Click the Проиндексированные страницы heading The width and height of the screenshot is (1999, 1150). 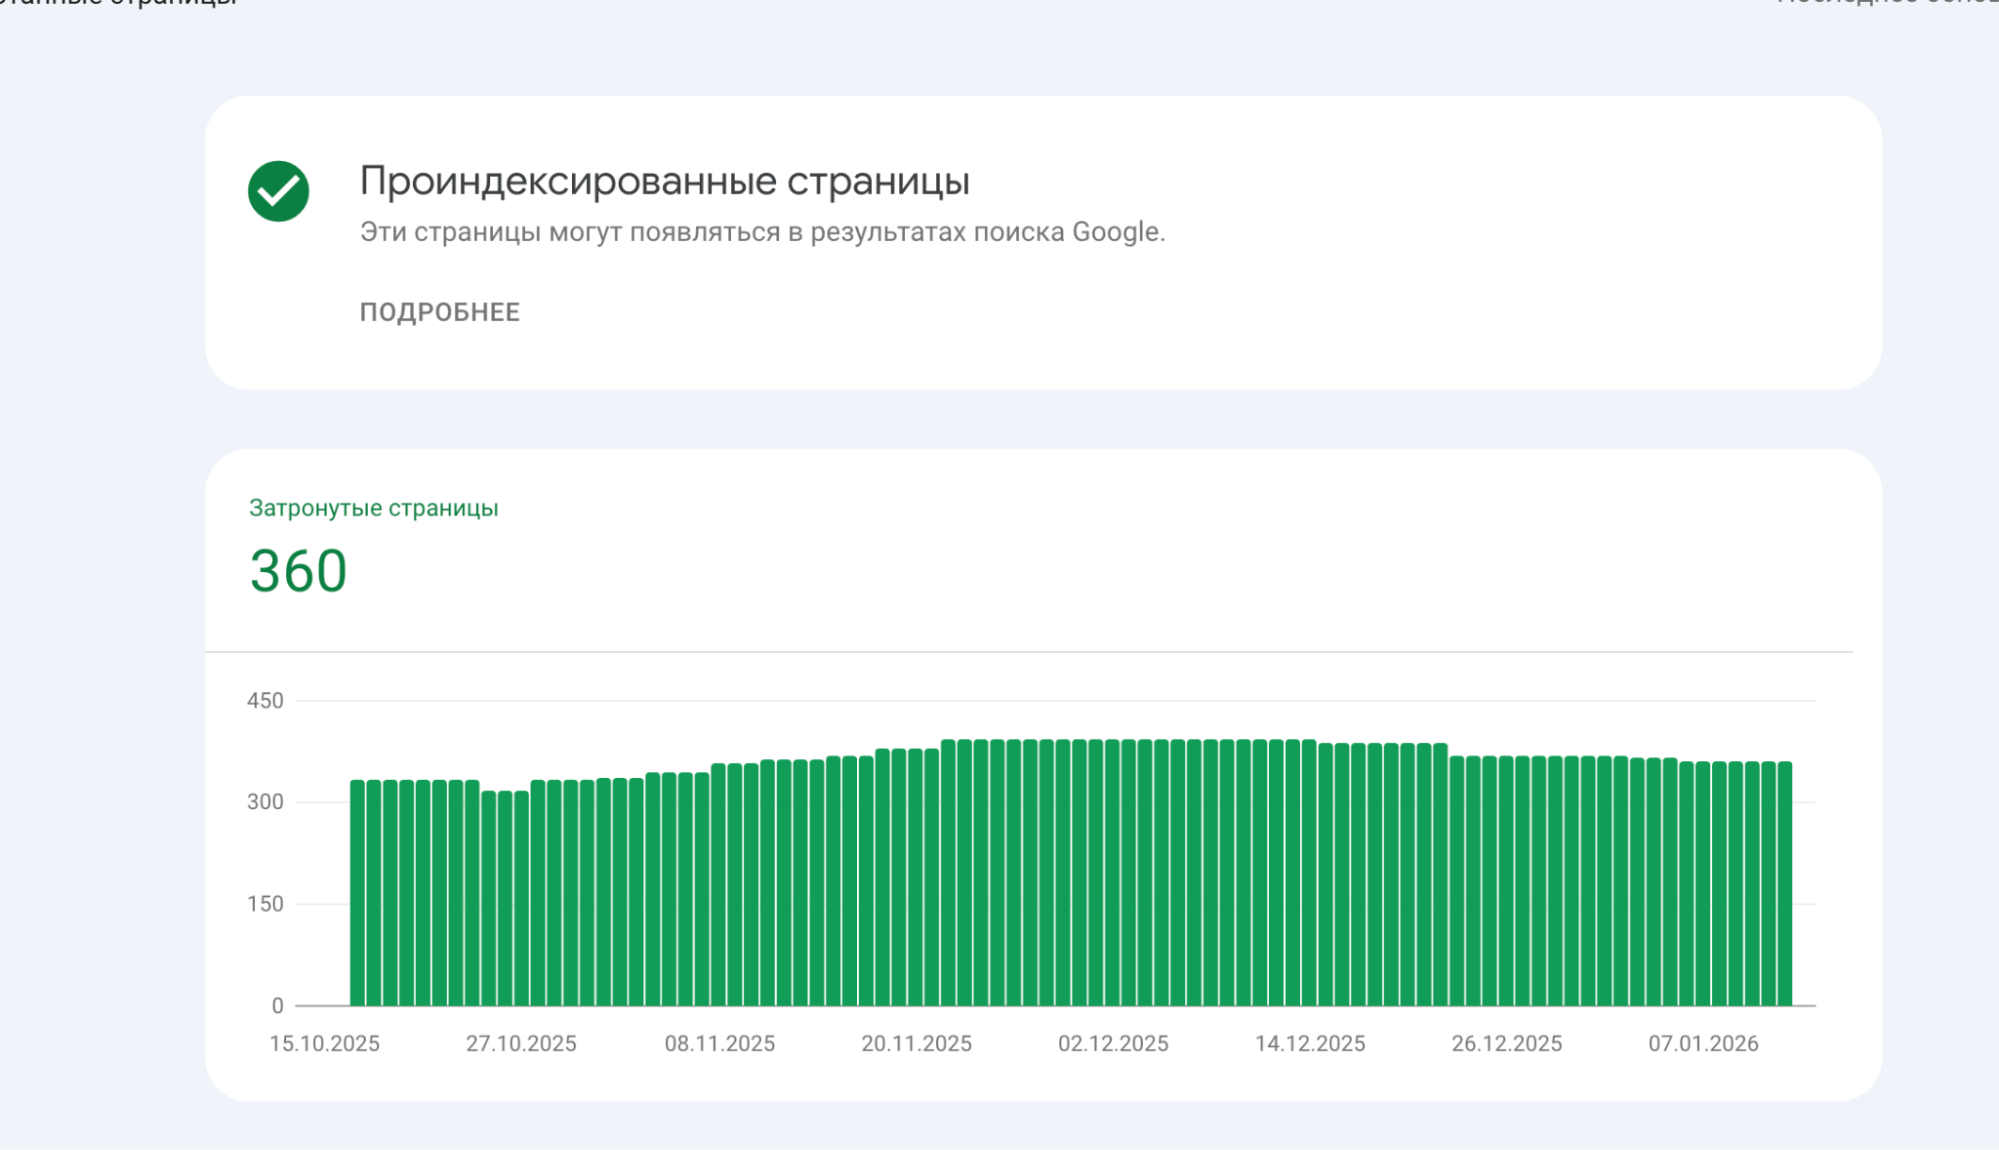click(x=664, y=181)
